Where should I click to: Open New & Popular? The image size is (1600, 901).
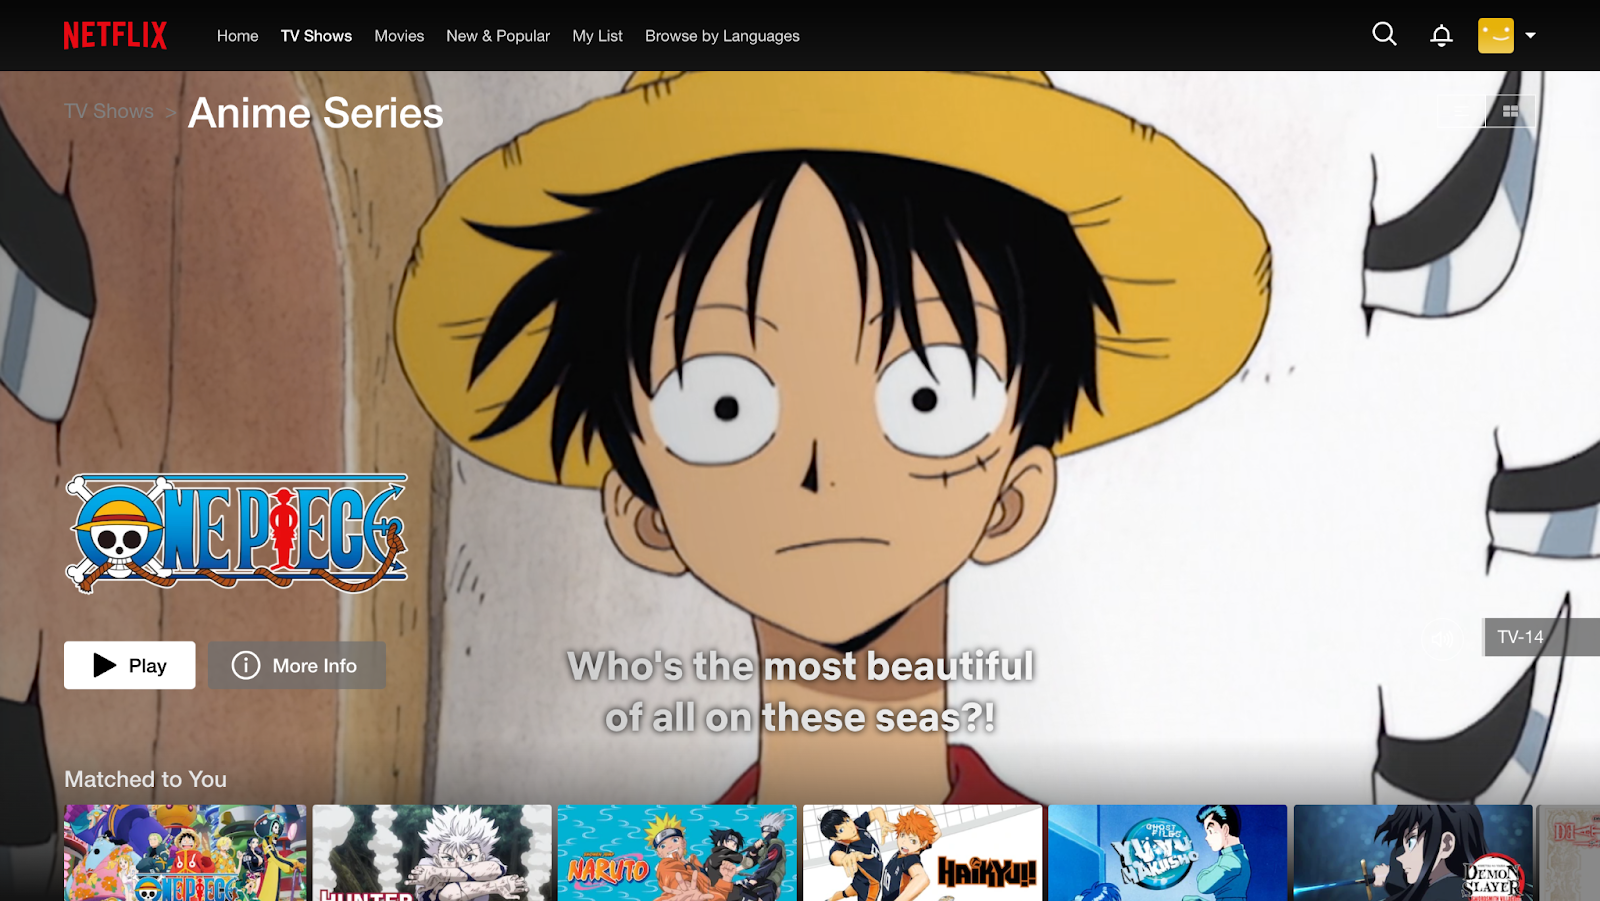(x=498, y=36)
